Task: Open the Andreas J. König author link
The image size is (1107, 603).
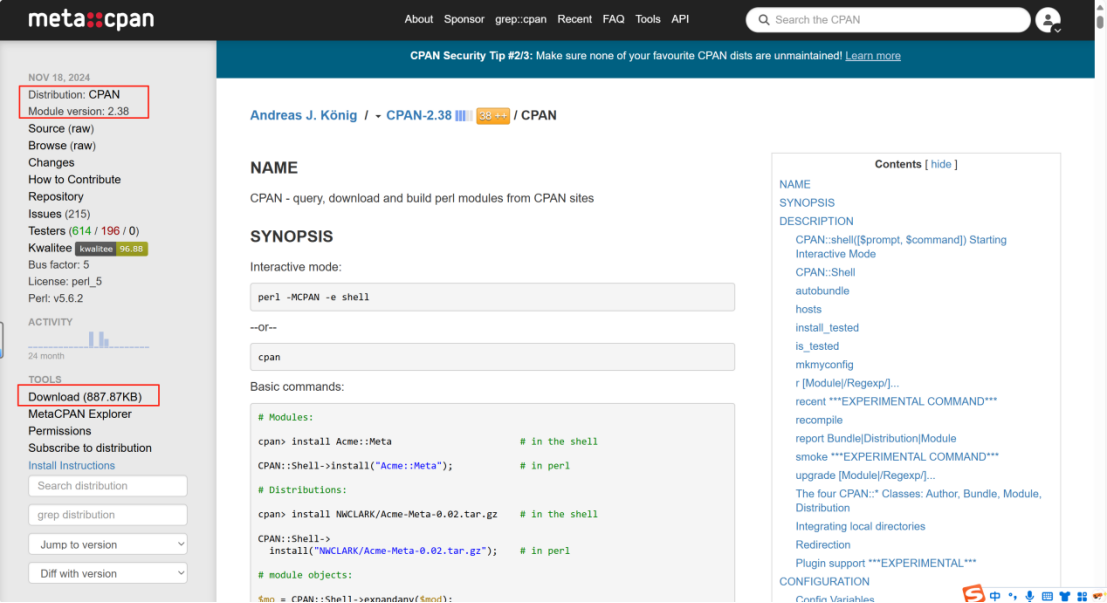Action: tap(303, 116)
